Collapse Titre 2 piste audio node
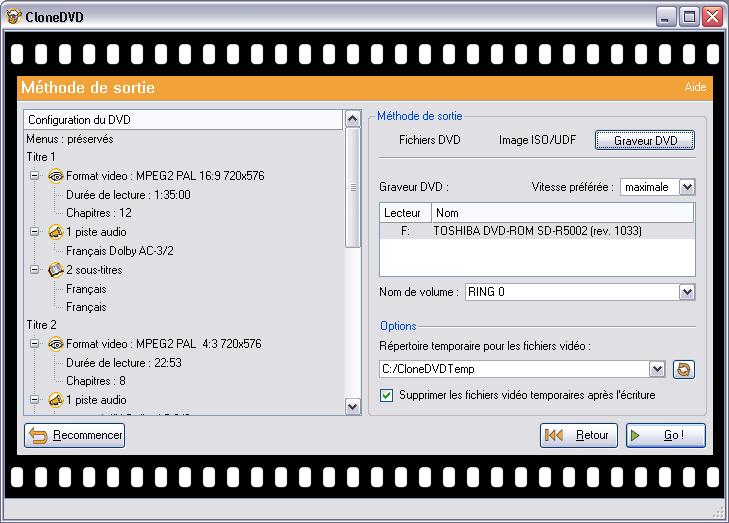 (x=34, y=399)
